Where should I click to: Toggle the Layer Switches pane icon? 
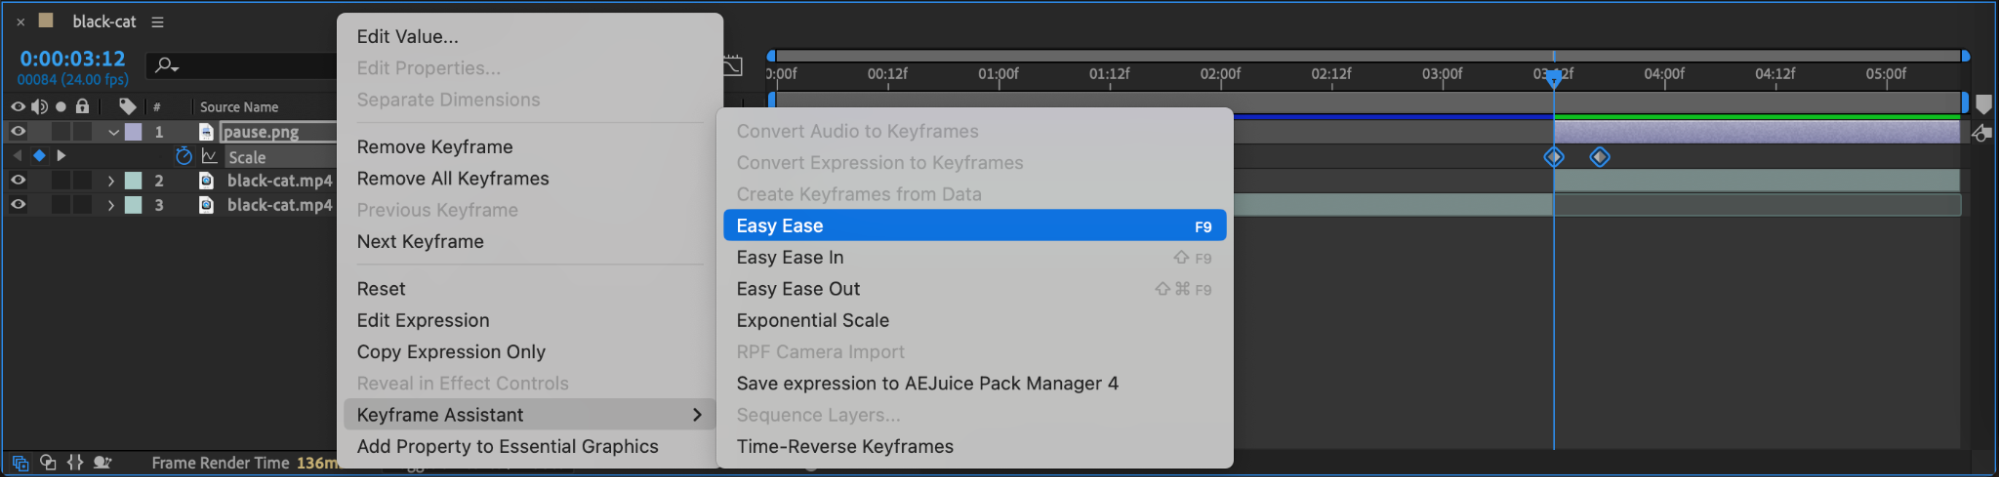click(20, 462)
